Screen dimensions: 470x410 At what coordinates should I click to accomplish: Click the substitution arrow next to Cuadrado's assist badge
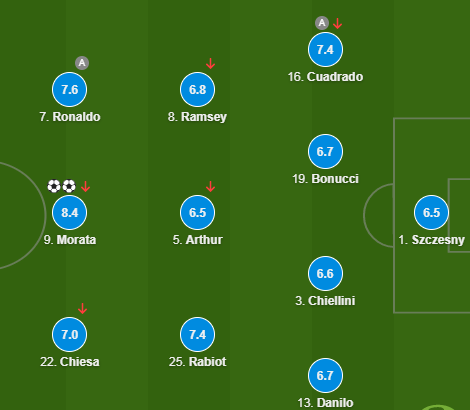point(338,23)
